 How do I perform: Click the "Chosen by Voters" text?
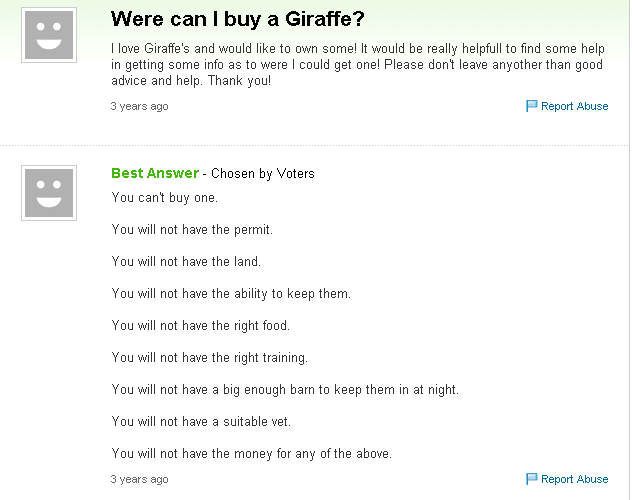[x=263, y=174]
